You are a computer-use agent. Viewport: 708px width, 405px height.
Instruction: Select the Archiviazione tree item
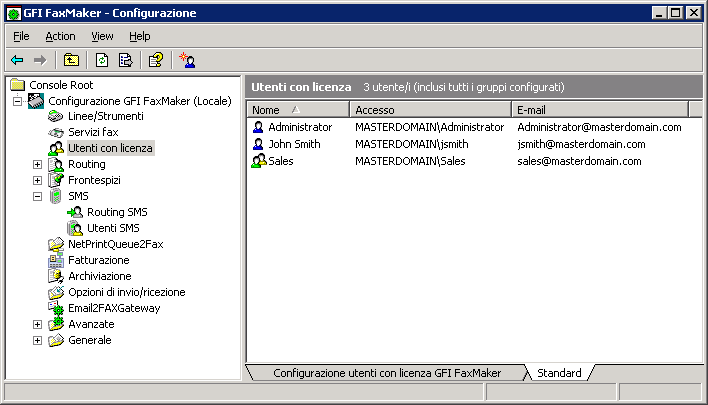(100, 276)
